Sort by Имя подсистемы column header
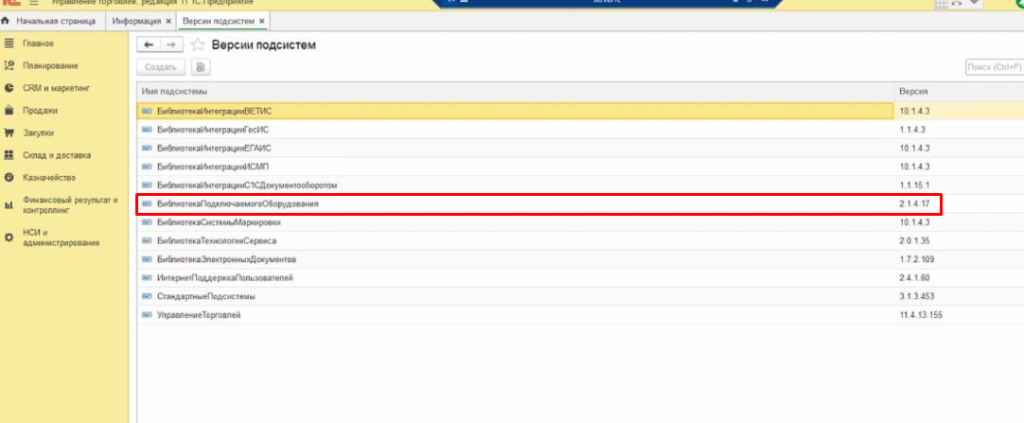The width and height of the screenshot is (1024, 423). (515, 91)
